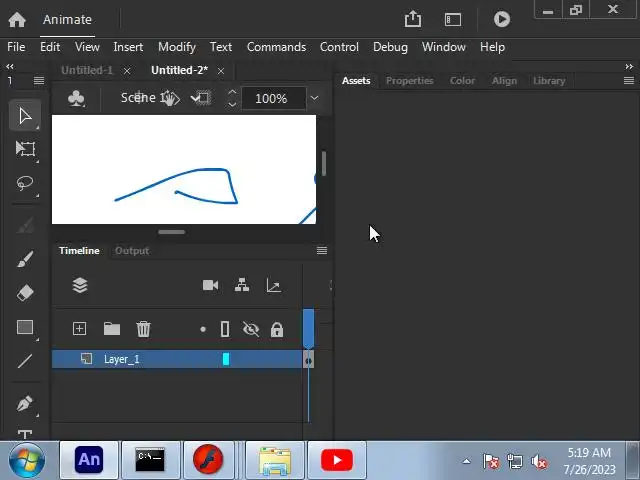Click the zoom stepper arrows

[232, 98]
